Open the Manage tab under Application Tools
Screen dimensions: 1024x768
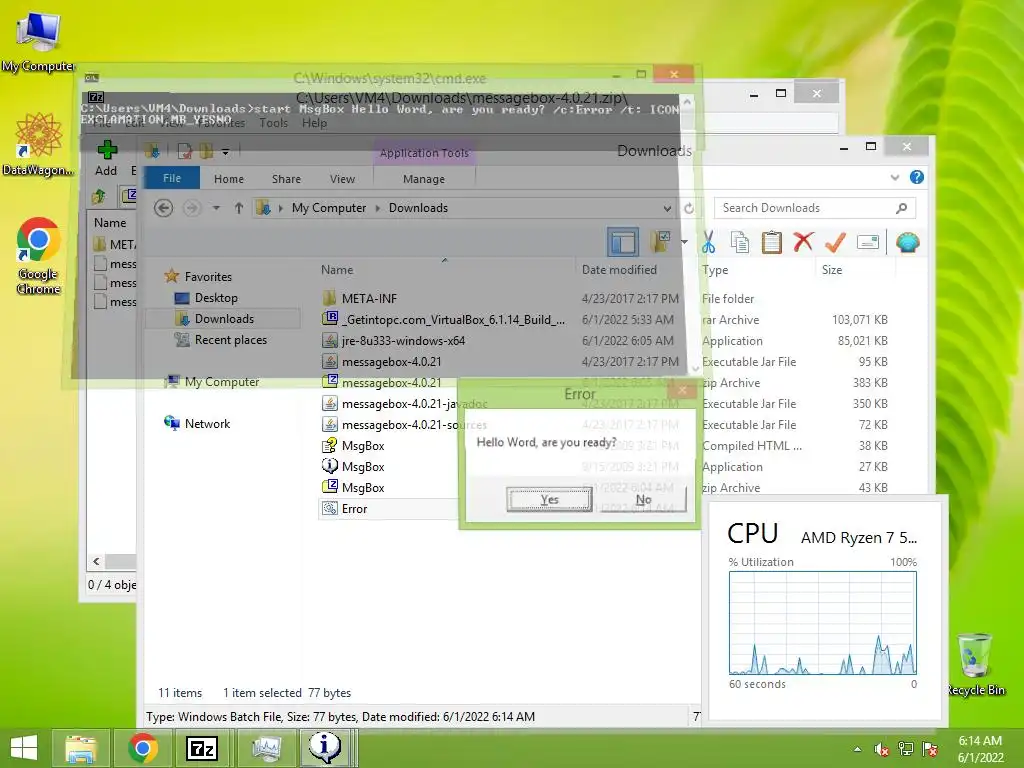(424, 179)
